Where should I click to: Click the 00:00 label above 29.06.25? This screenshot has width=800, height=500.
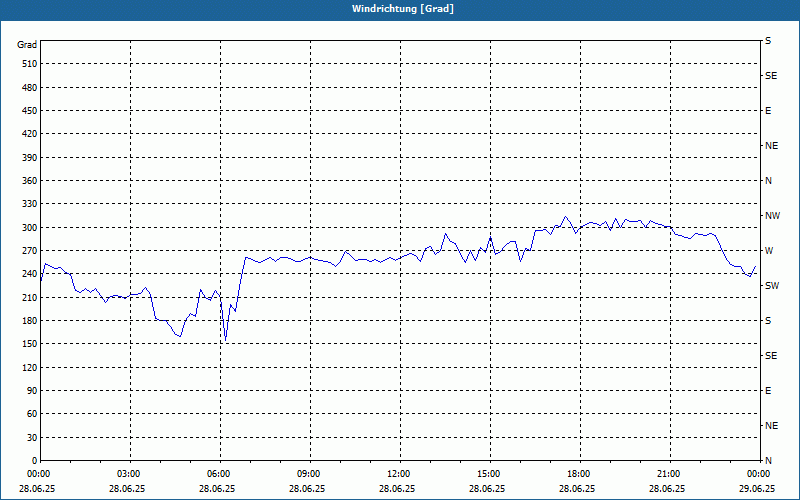click(758, 474)
